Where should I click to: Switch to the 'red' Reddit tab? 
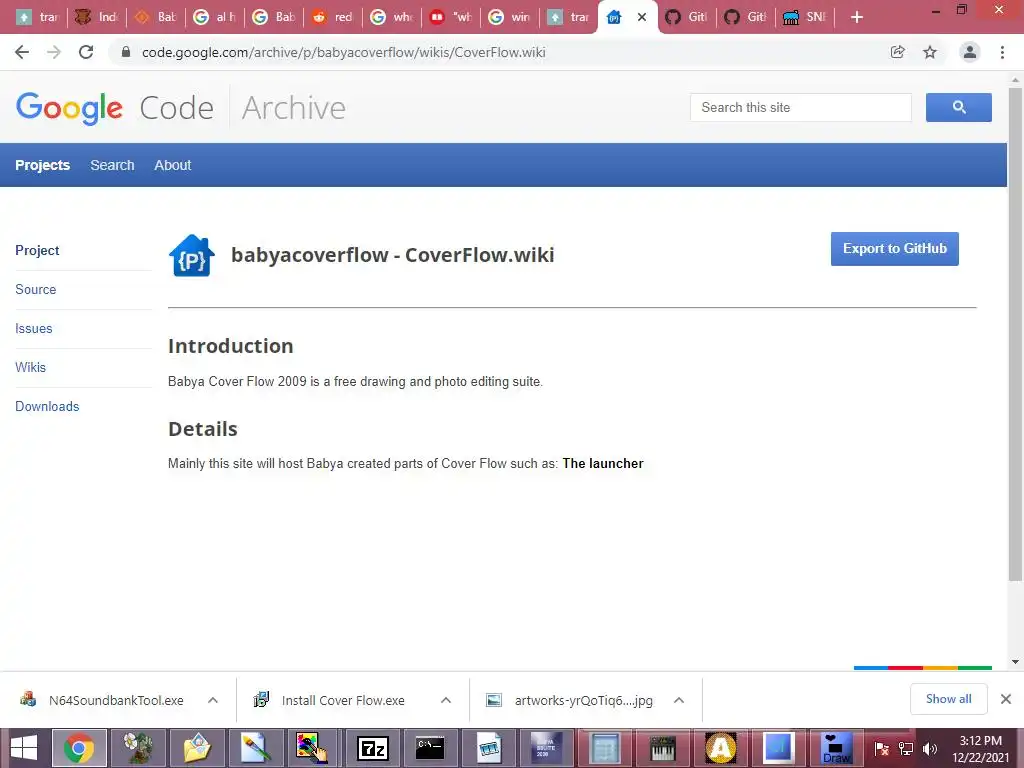(333, 17)
